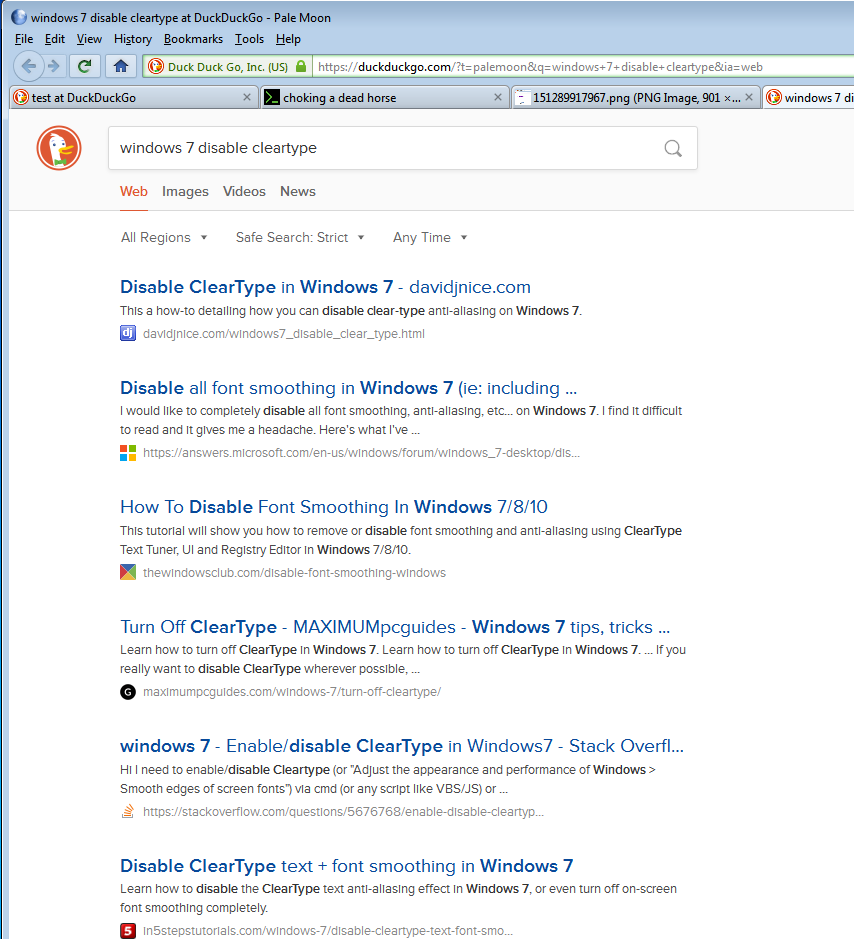
Task: Expand the All Regions dropdown
Action: (164, 238)
